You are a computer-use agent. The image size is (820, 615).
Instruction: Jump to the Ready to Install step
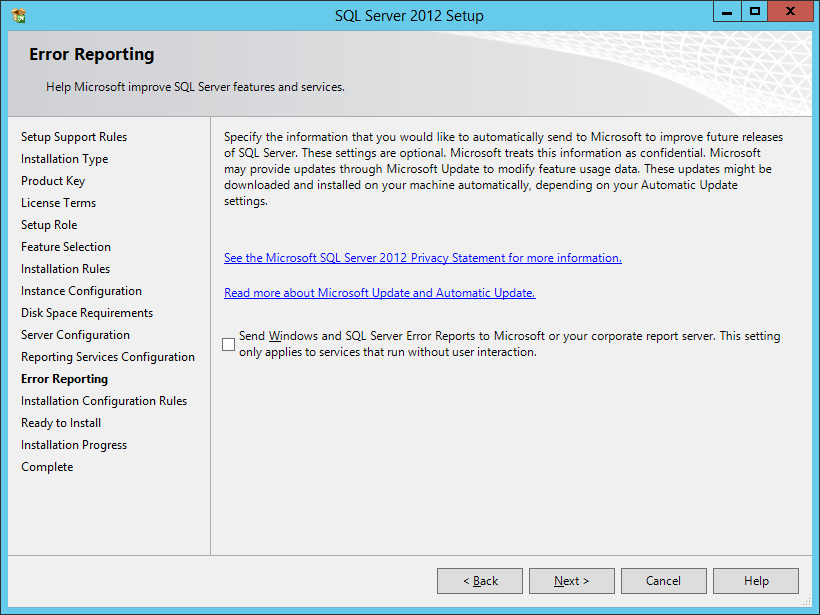60,422
